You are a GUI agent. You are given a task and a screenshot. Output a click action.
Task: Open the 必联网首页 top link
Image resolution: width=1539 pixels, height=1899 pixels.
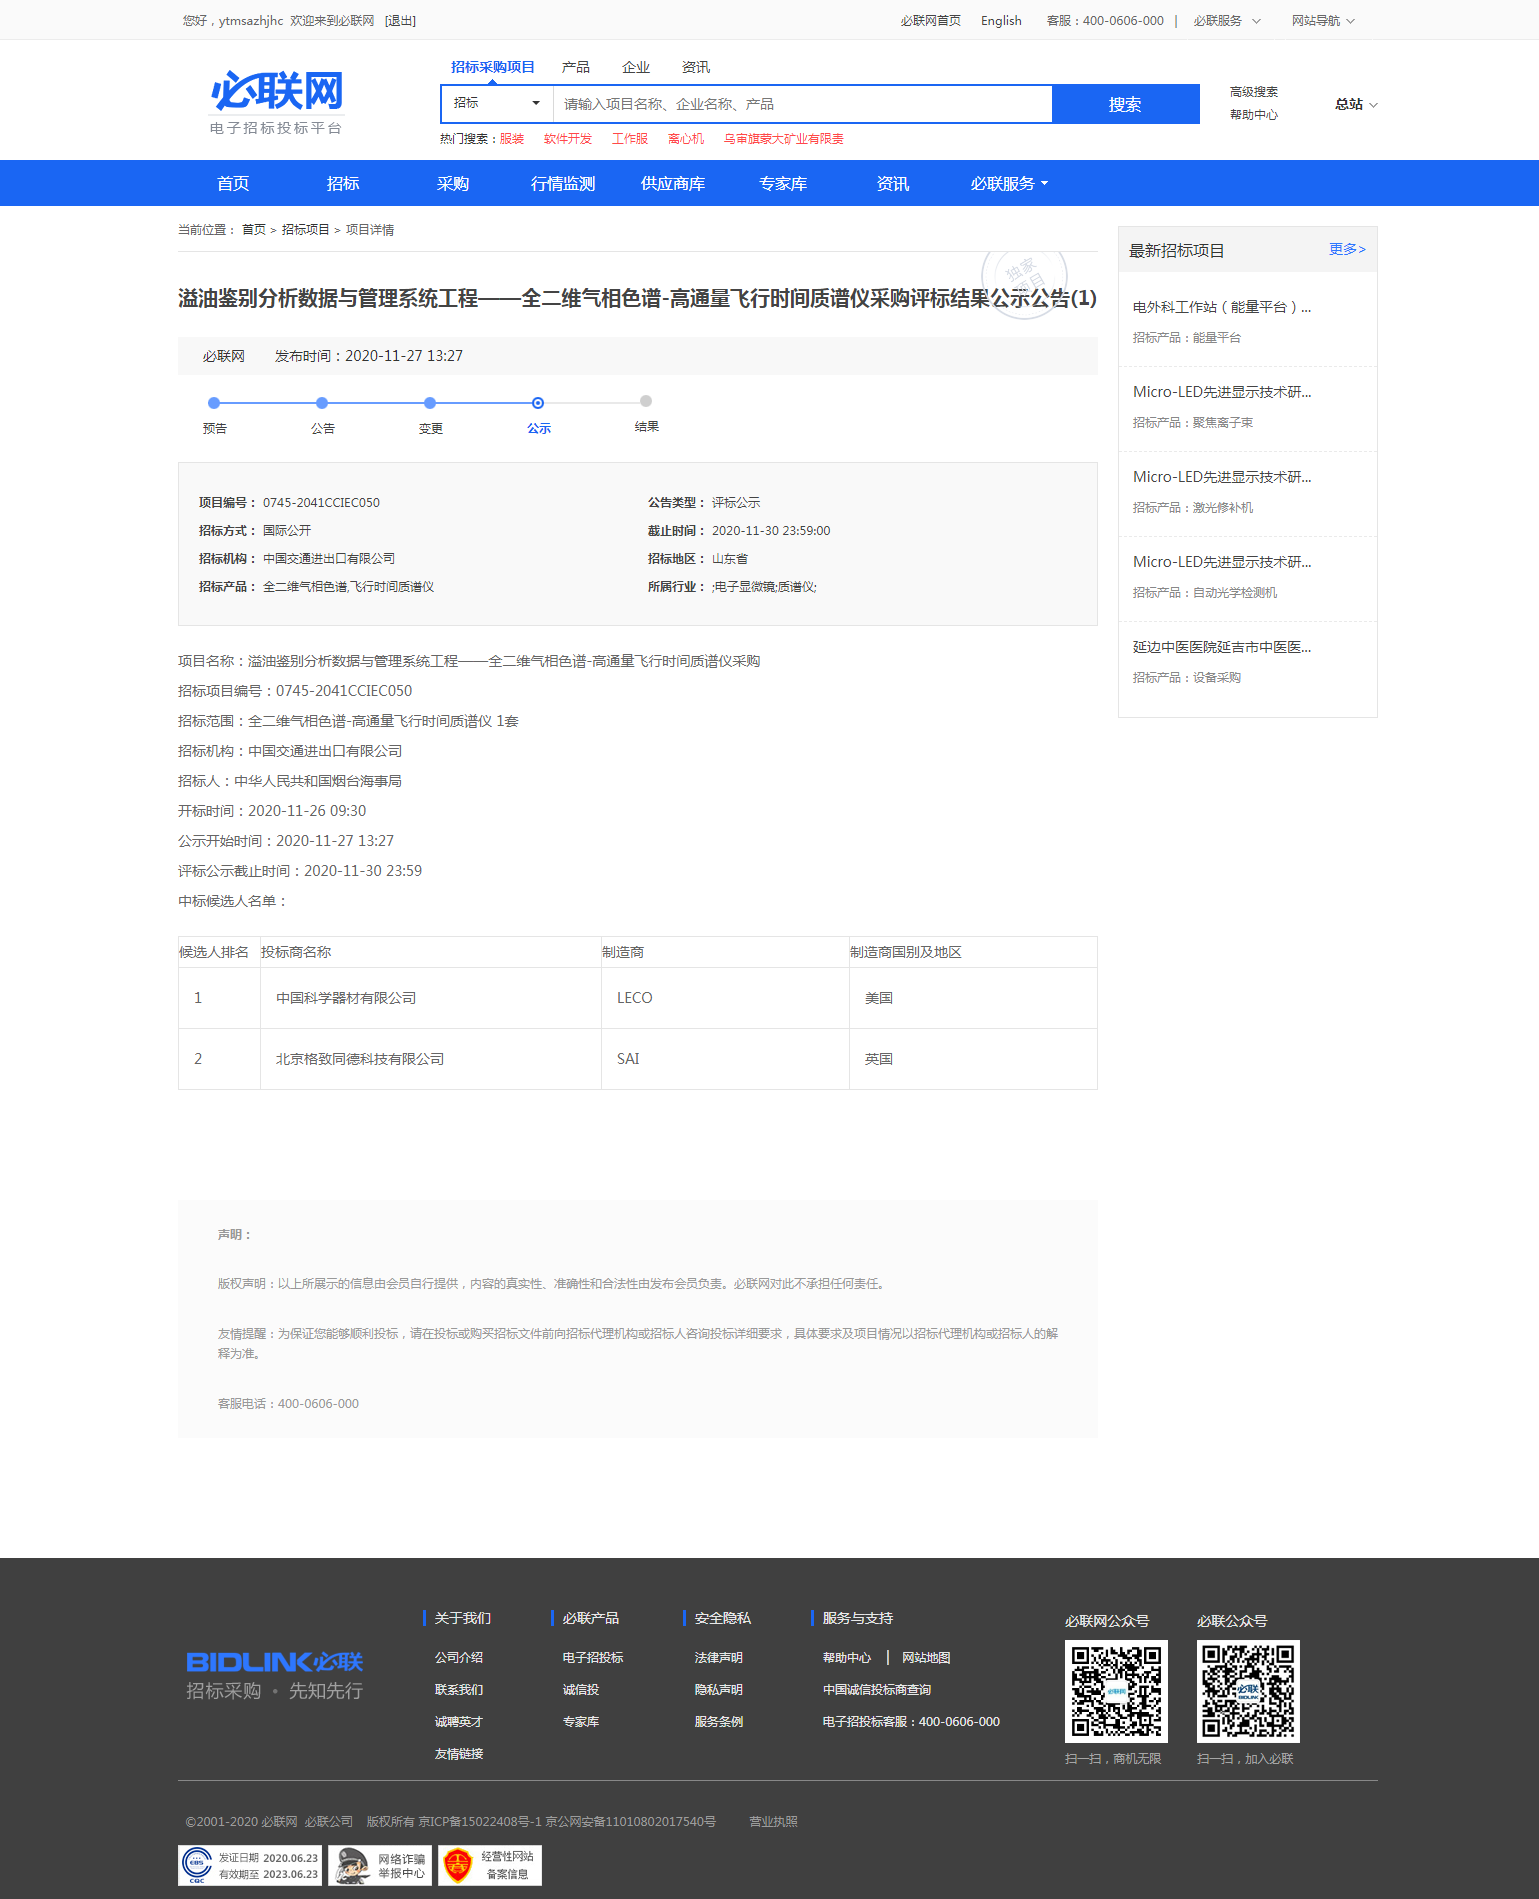pyautogui.click(x=930, y=21)
